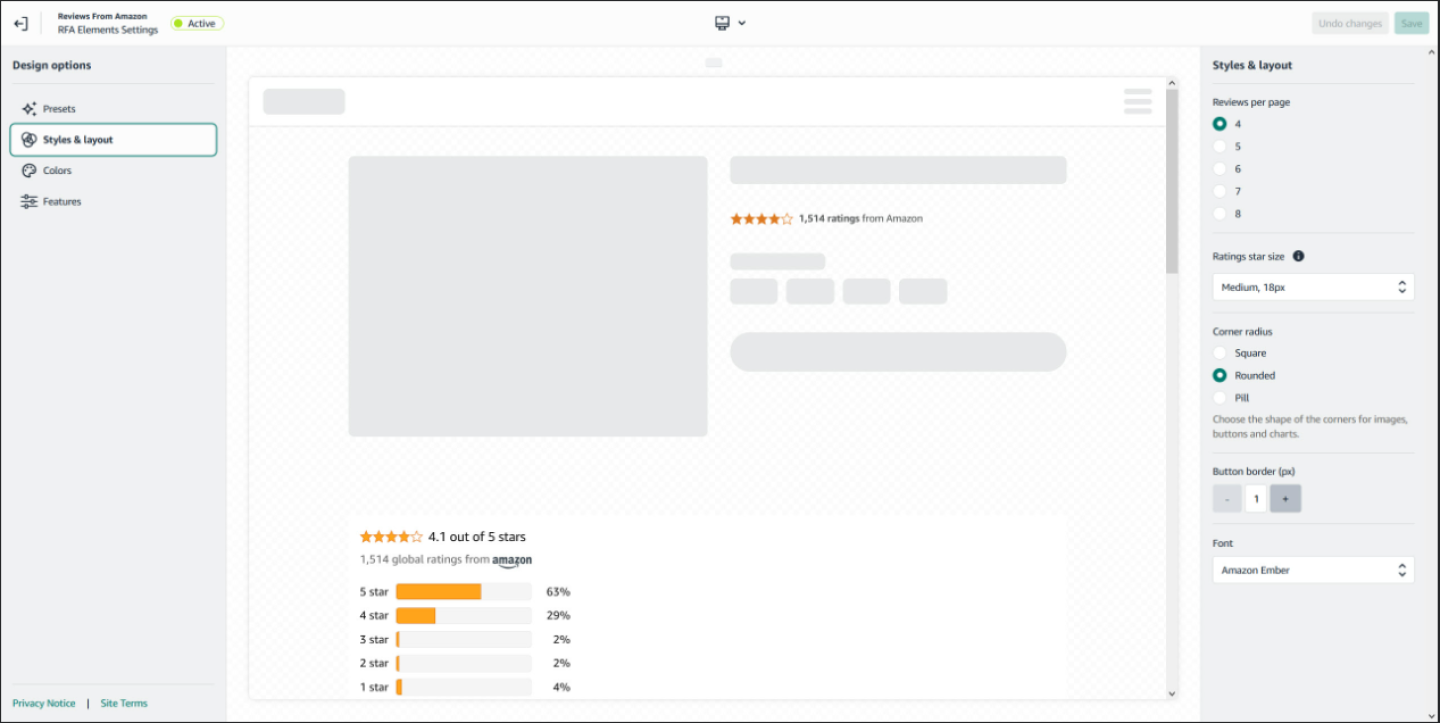Select Square corner radius
This screenshot has width=1440, height=723.
tap(1220, 352)
